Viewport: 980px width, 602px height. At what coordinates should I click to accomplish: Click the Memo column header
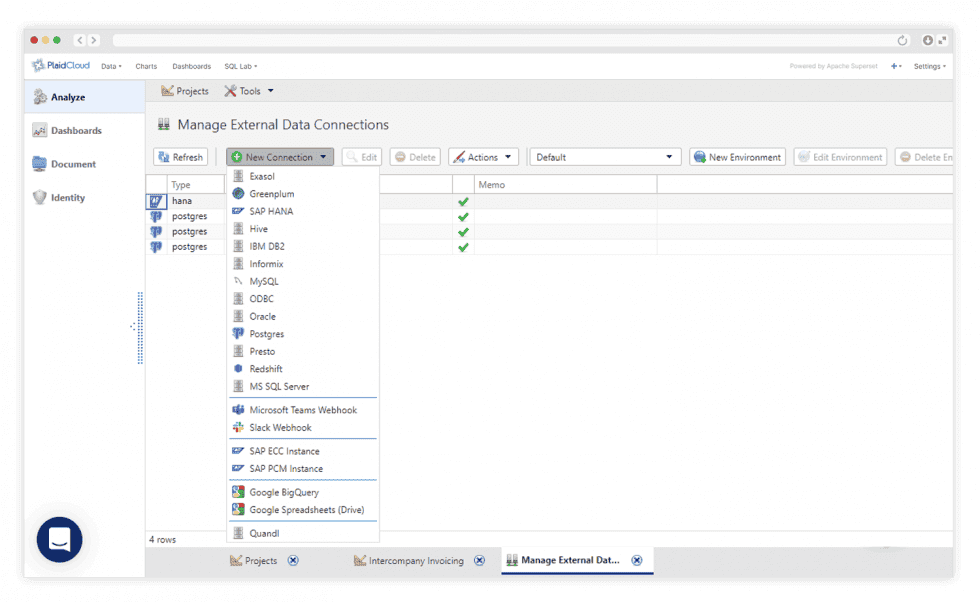566,185
